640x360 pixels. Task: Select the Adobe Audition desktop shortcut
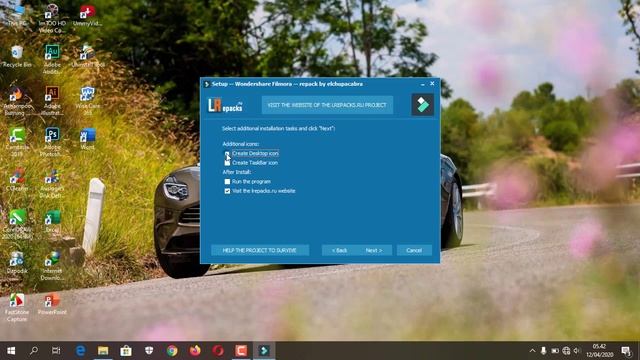(52, 59)
